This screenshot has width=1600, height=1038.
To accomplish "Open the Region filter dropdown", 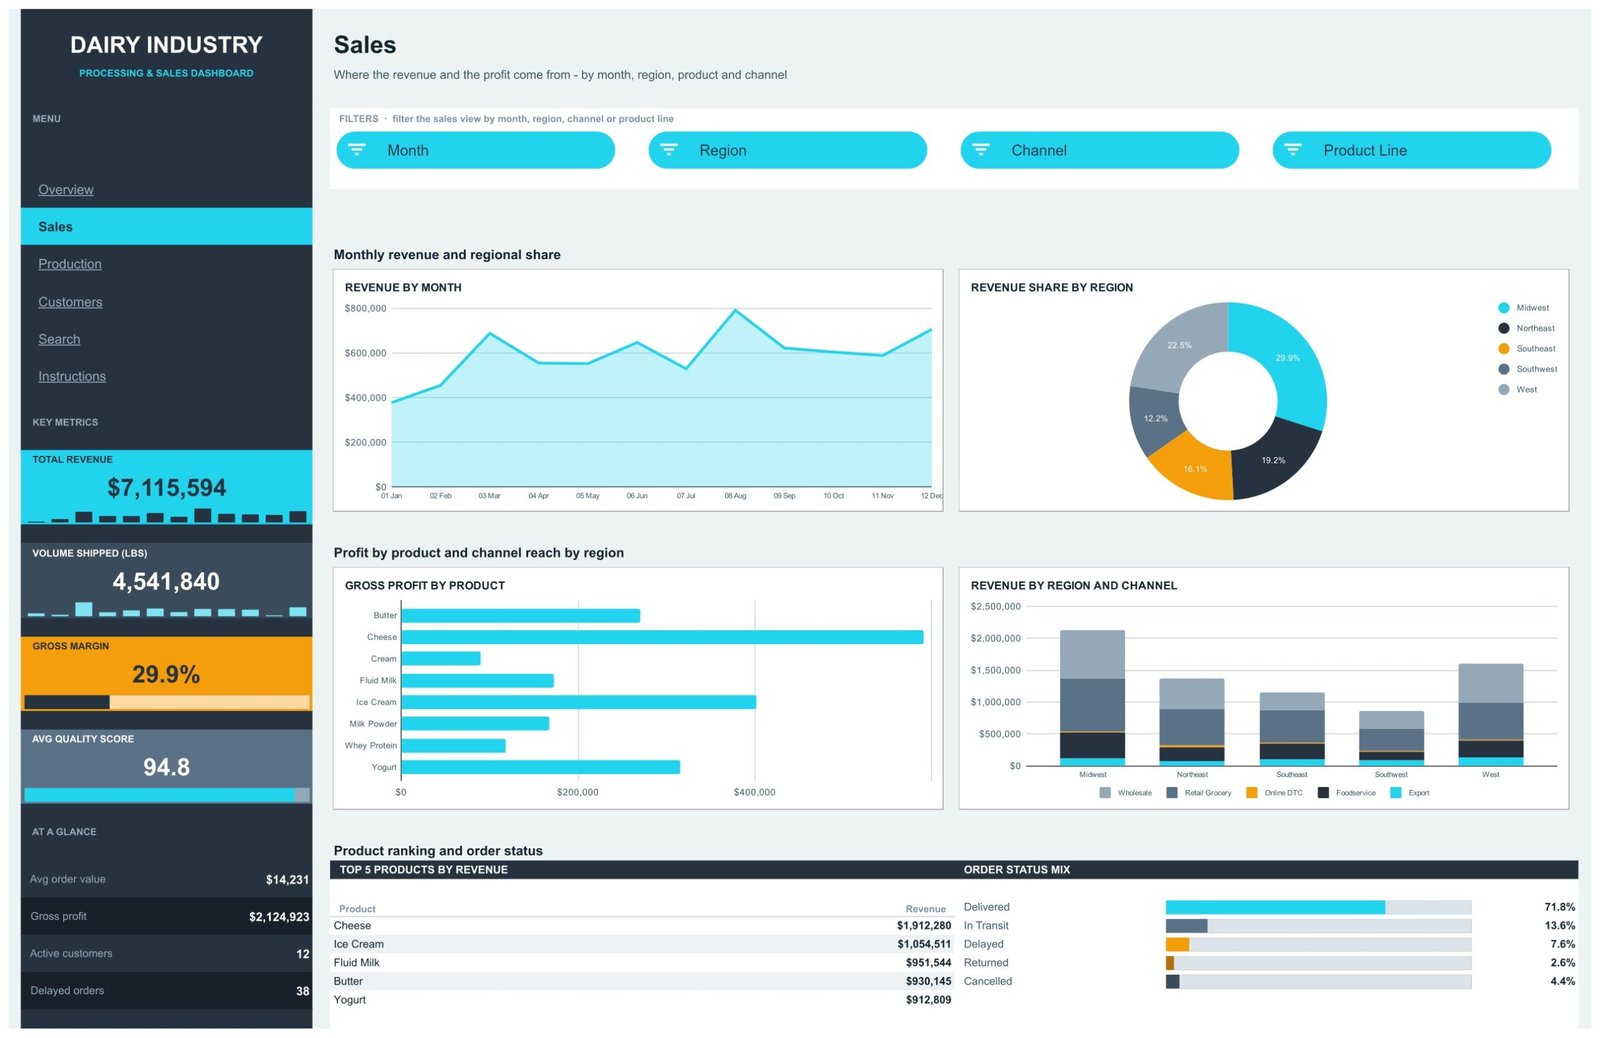I will (788, 150).
